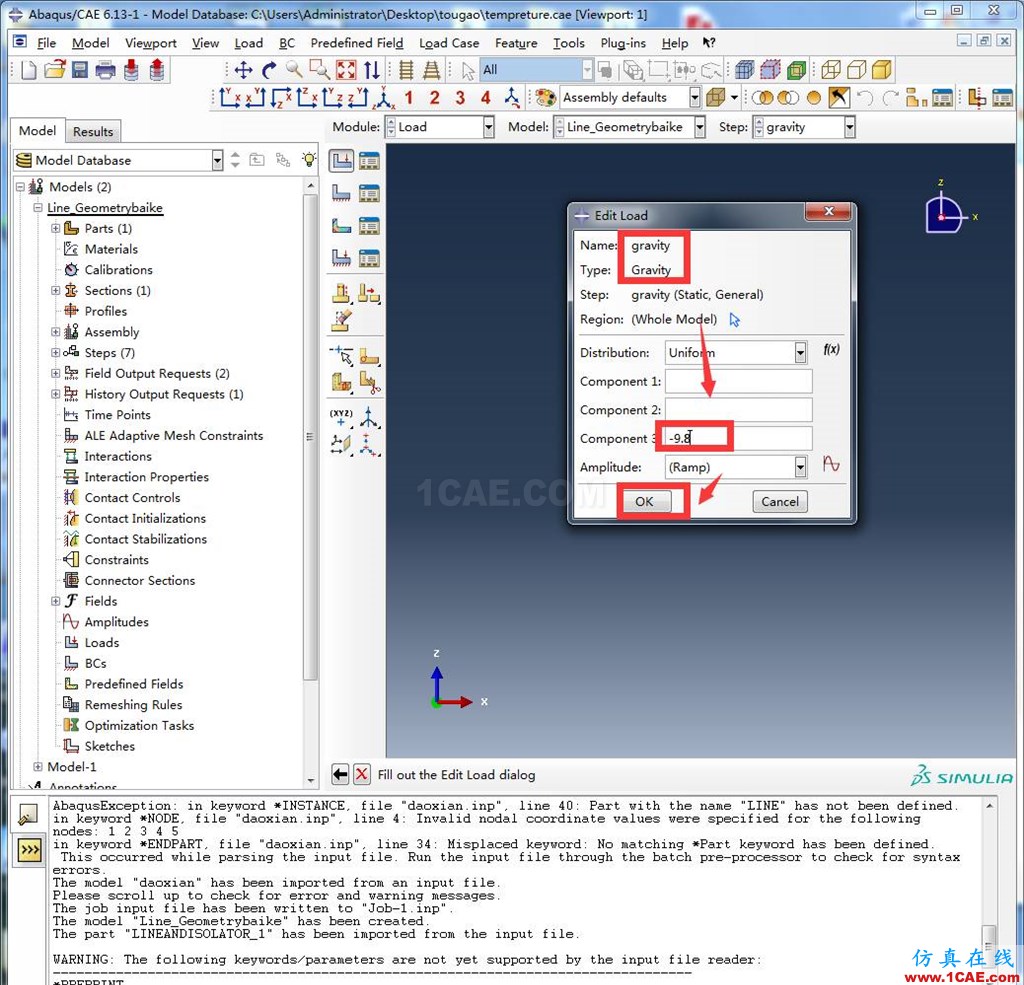Expand the Steps (7) node

(x=56, y=353)
